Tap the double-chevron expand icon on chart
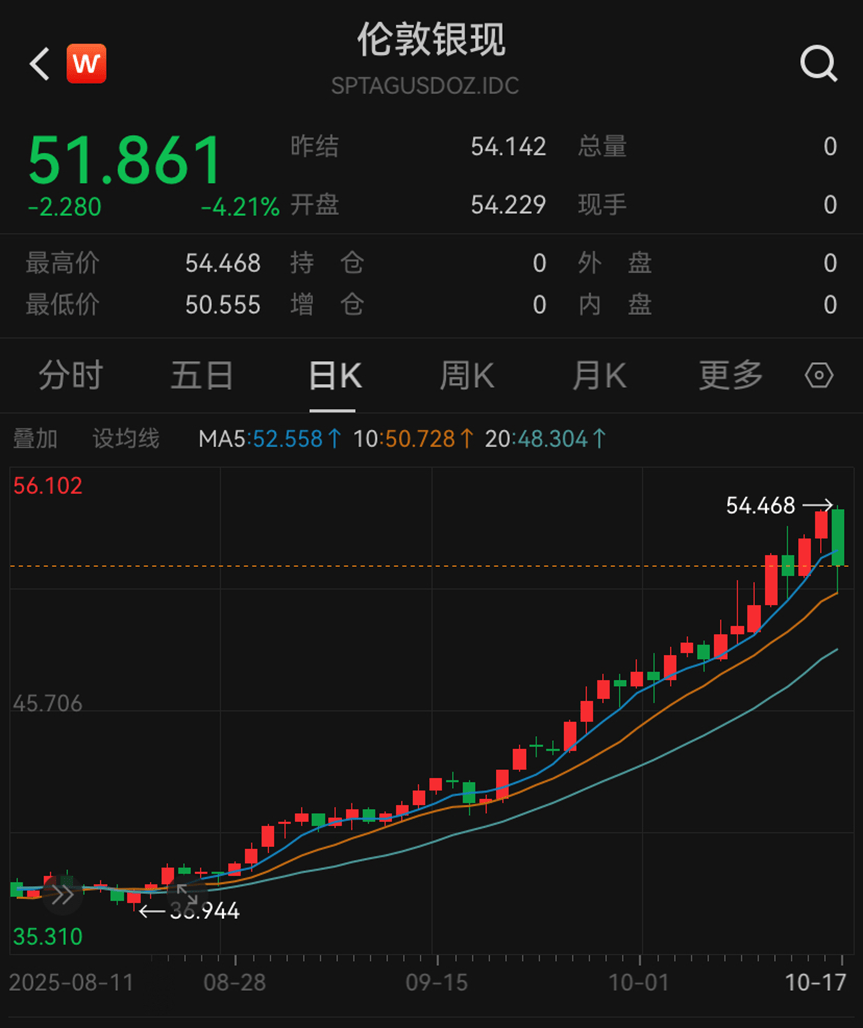Image resolution: width=863 pixels, height=1028 pixels. click(x=62, y=895)
